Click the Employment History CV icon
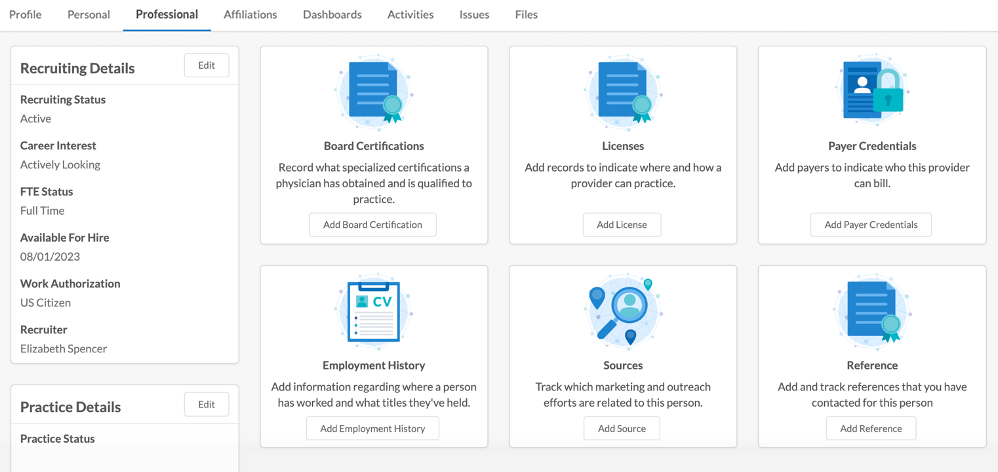 (374, 312)
